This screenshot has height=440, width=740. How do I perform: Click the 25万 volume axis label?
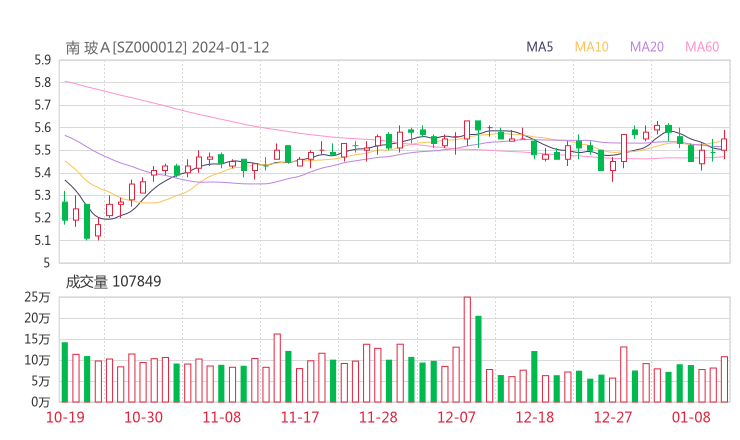pyautogui.click(x=37, y=297)
